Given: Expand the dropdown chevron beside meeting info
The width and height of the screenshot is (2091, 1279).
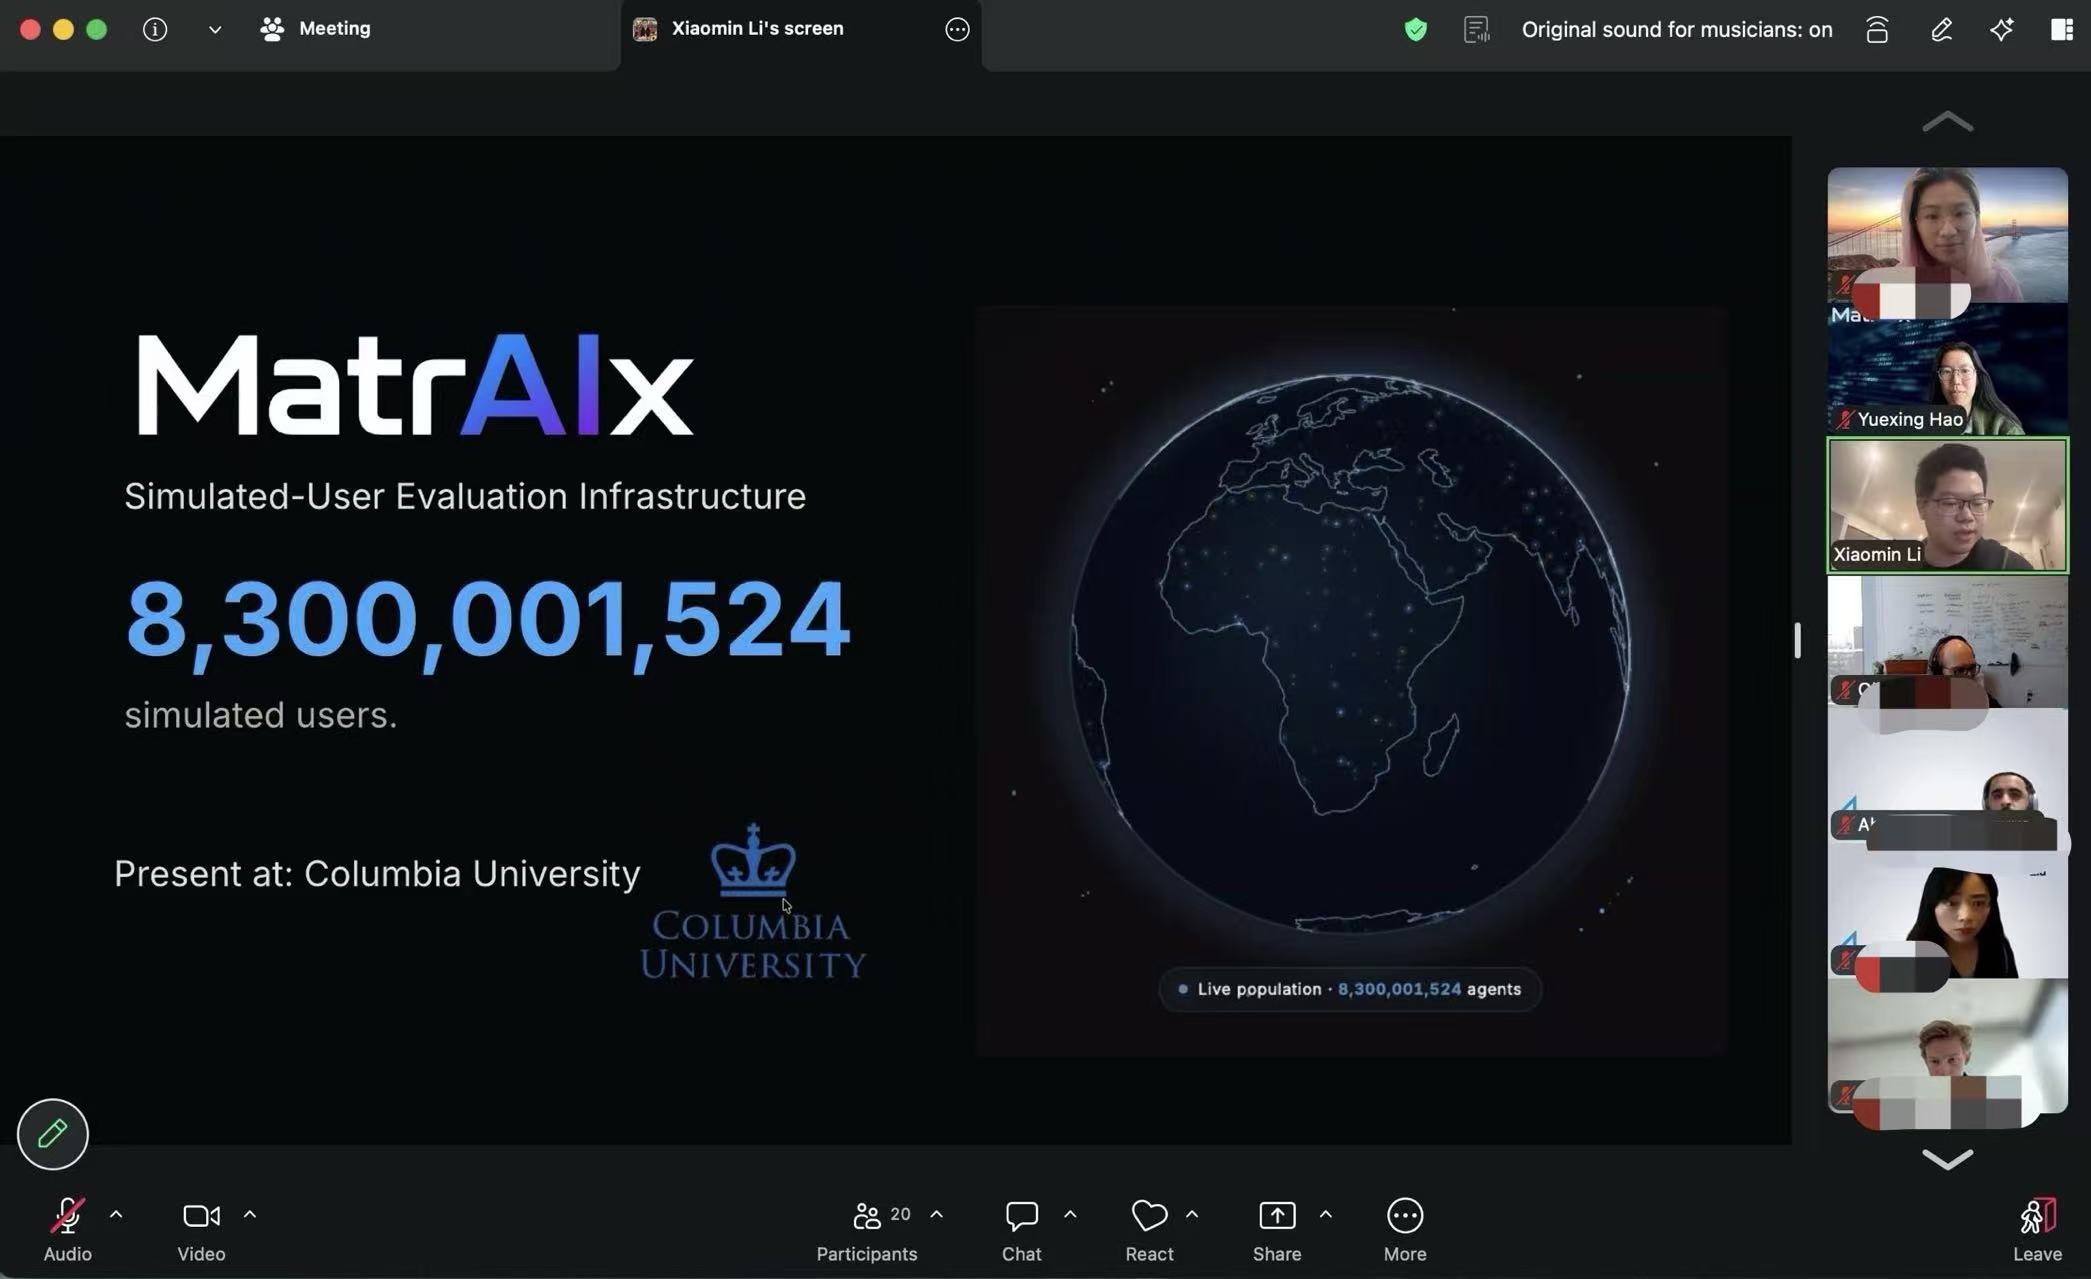Looking at the screenshot, I should point(215,30).
